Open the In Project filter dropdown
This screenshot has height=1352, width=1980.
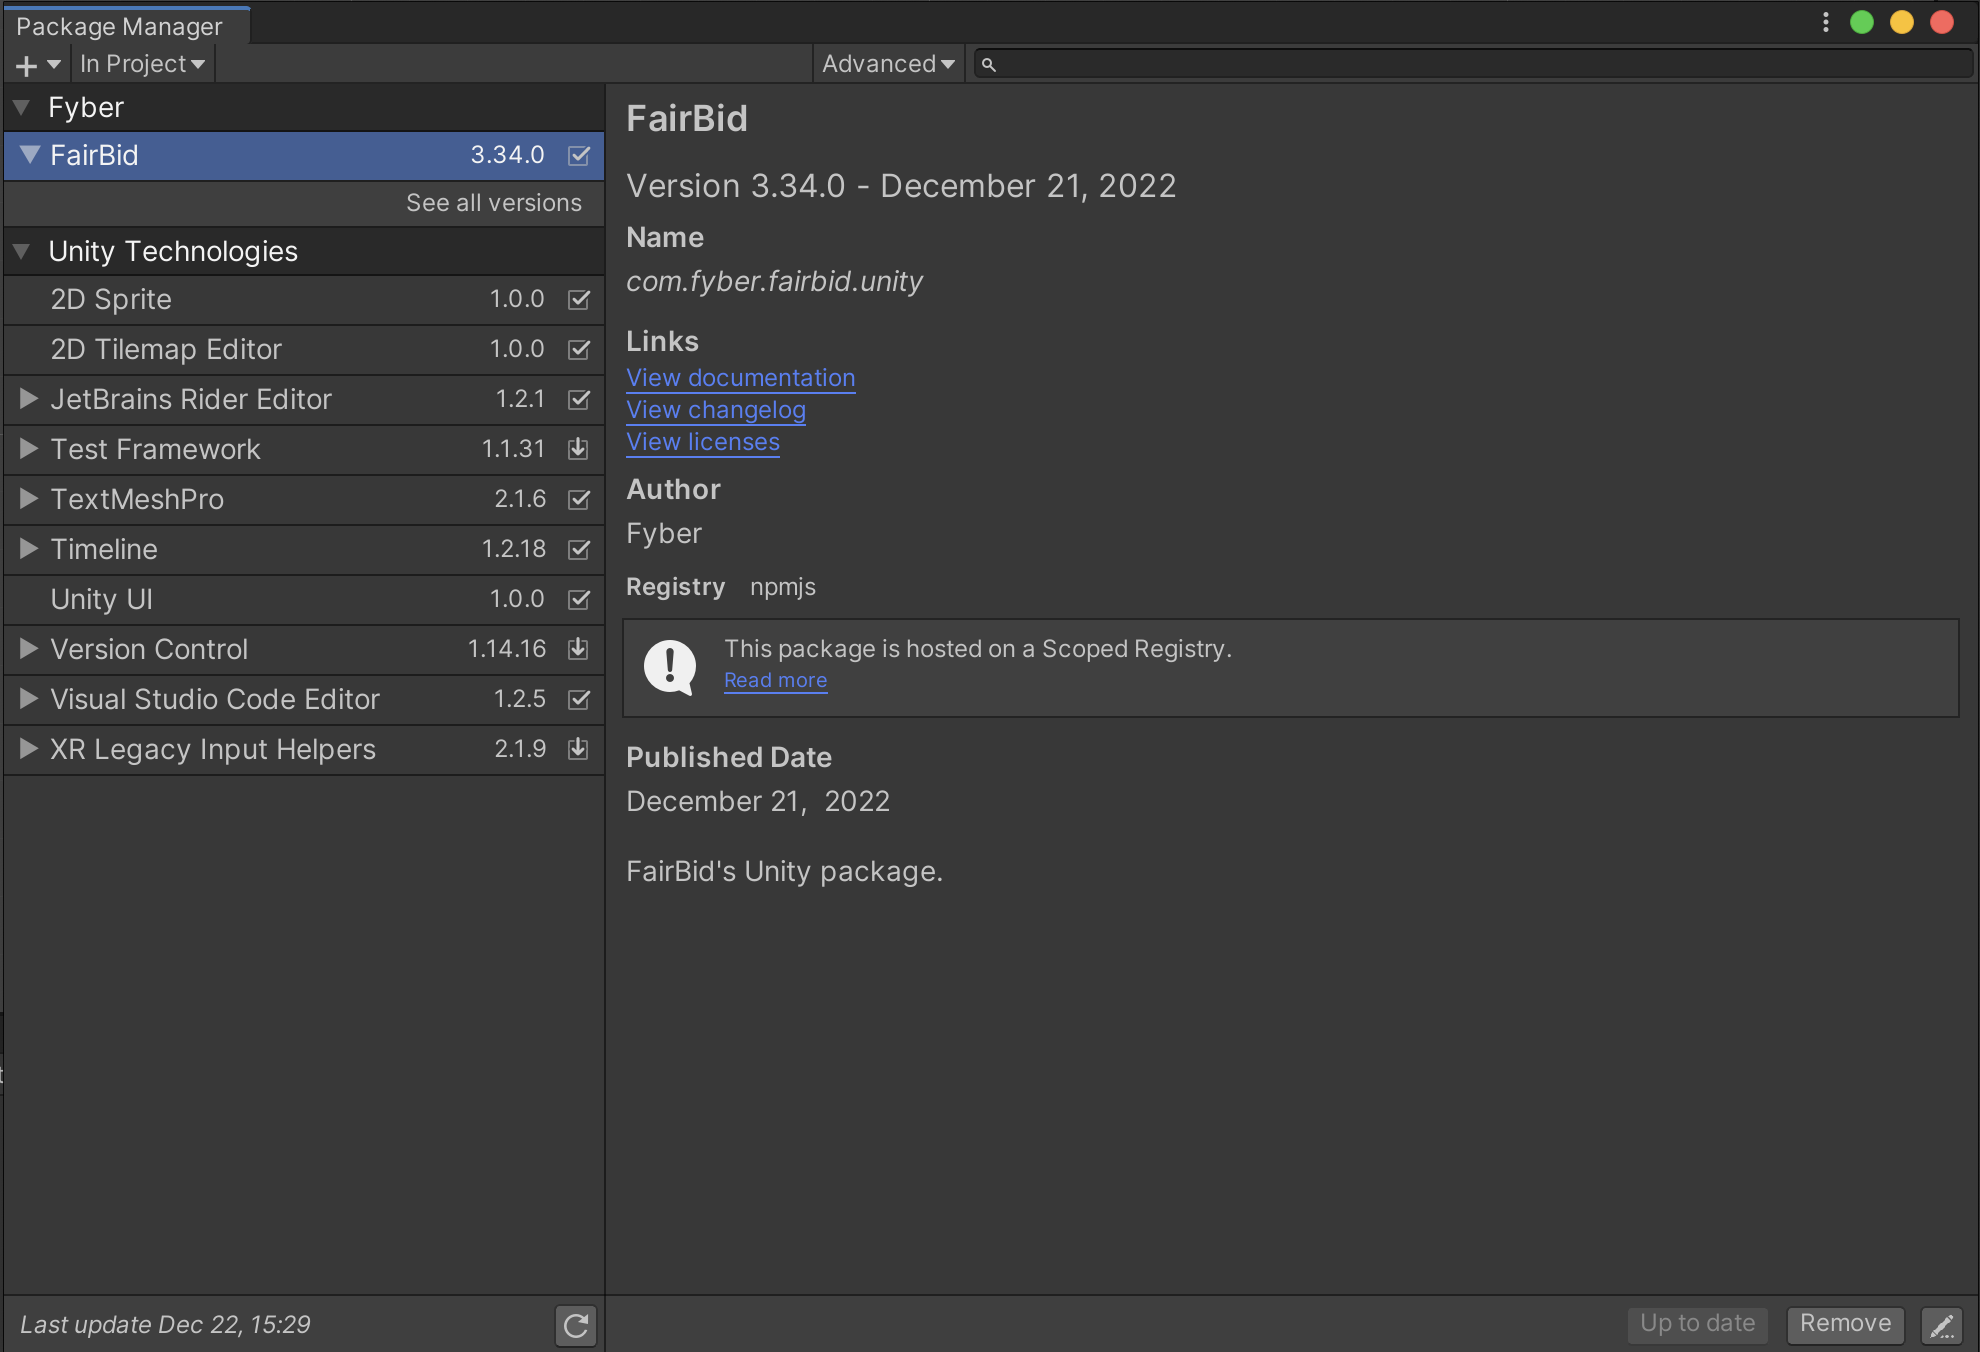pos(142,65)
